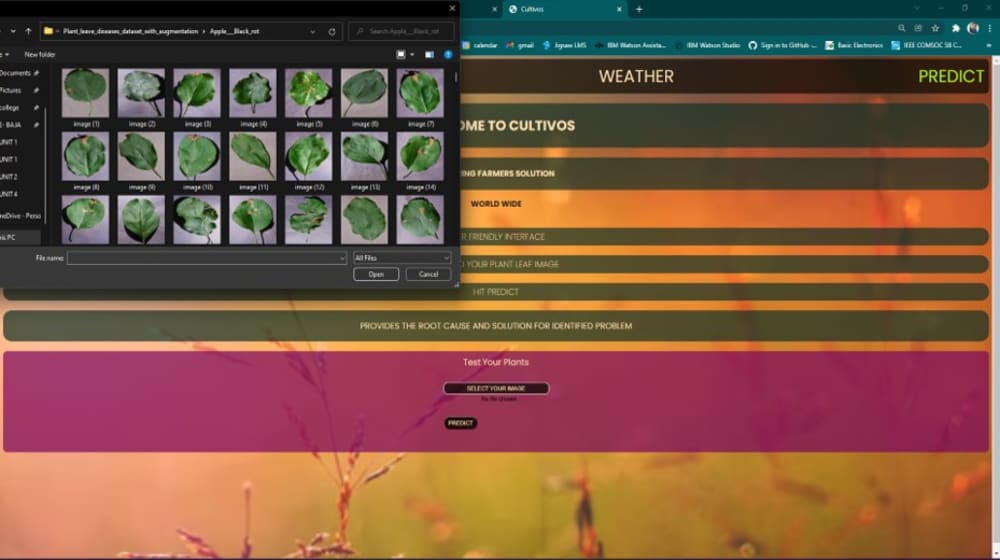Click SELECT YOUR IMAGE button

click(x=496, y=388)
